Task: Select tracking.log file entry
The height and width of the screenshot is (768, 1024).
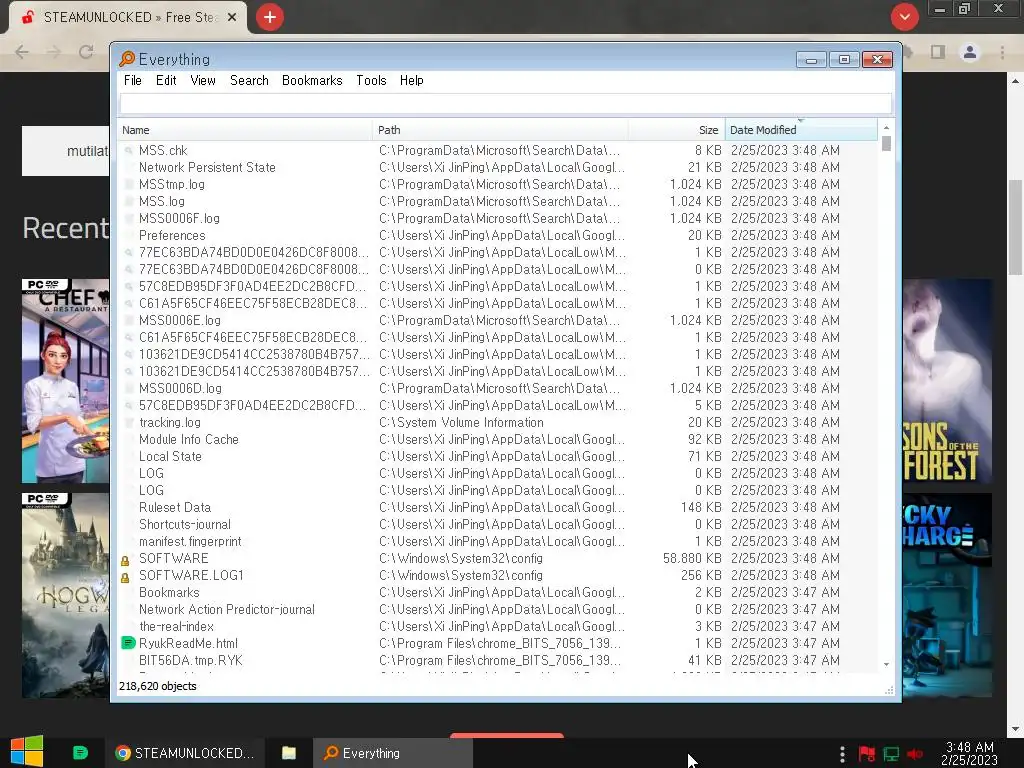Action: (170, 423)
